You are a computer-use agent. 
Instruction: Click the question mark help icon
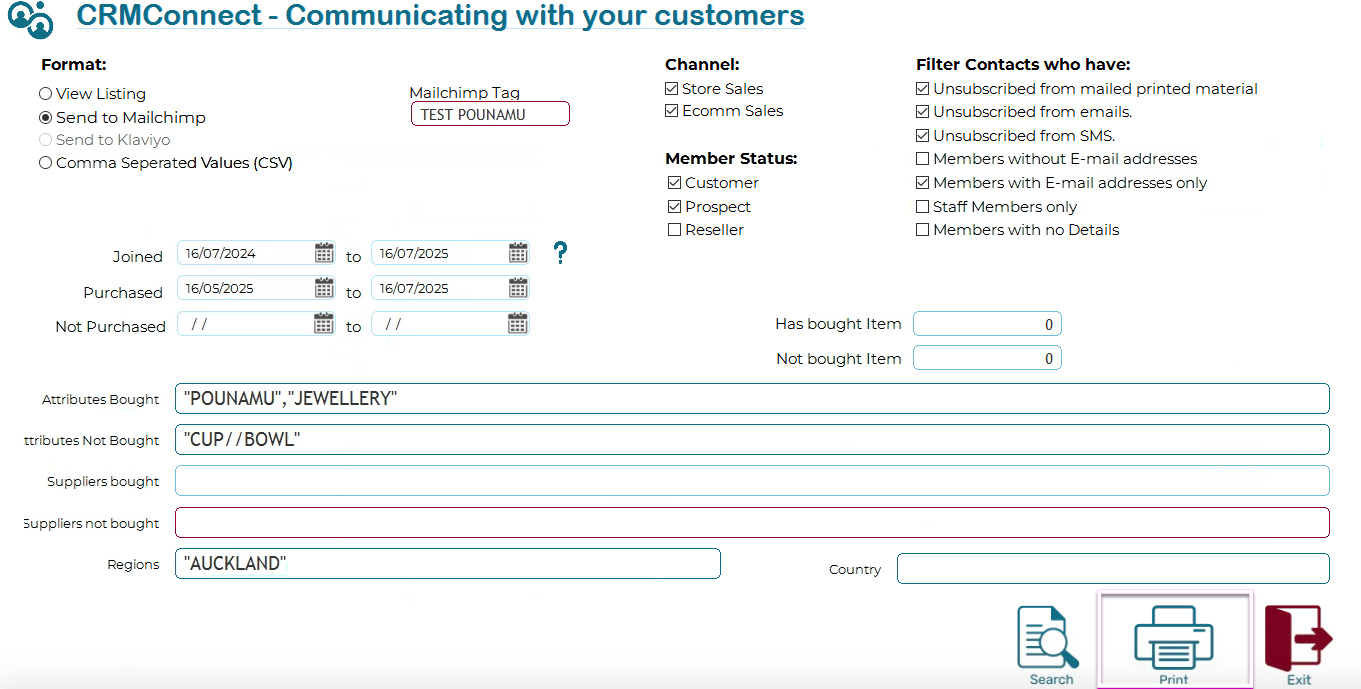561,253
